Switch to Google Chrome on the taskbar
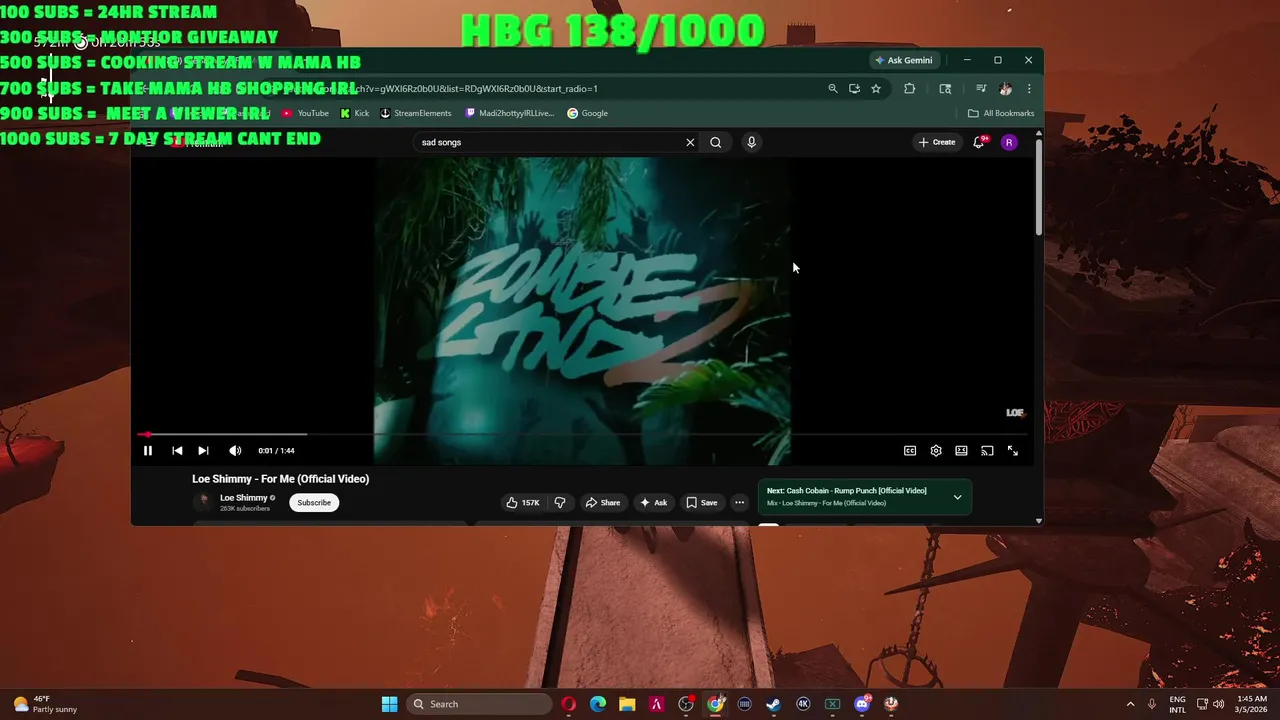Screen dimensions: 1280x720 pyautogui.click(x=715, y=704)
